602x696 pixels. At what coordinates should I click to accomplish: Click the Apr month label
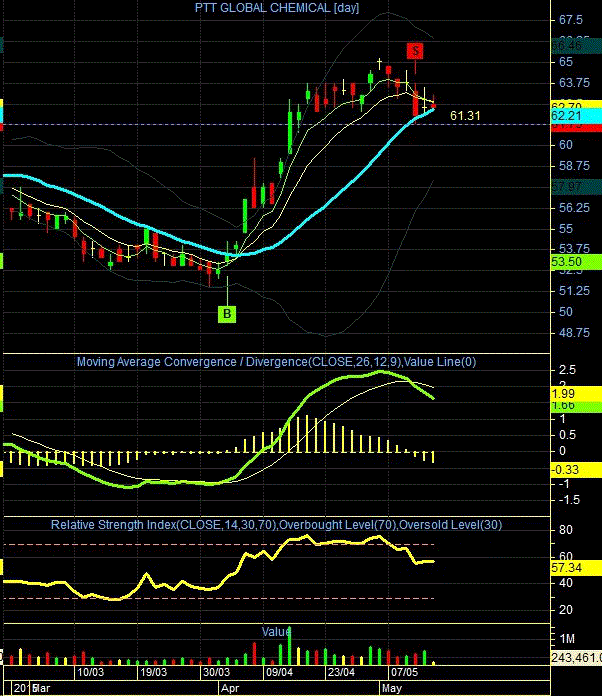[230, 688]
